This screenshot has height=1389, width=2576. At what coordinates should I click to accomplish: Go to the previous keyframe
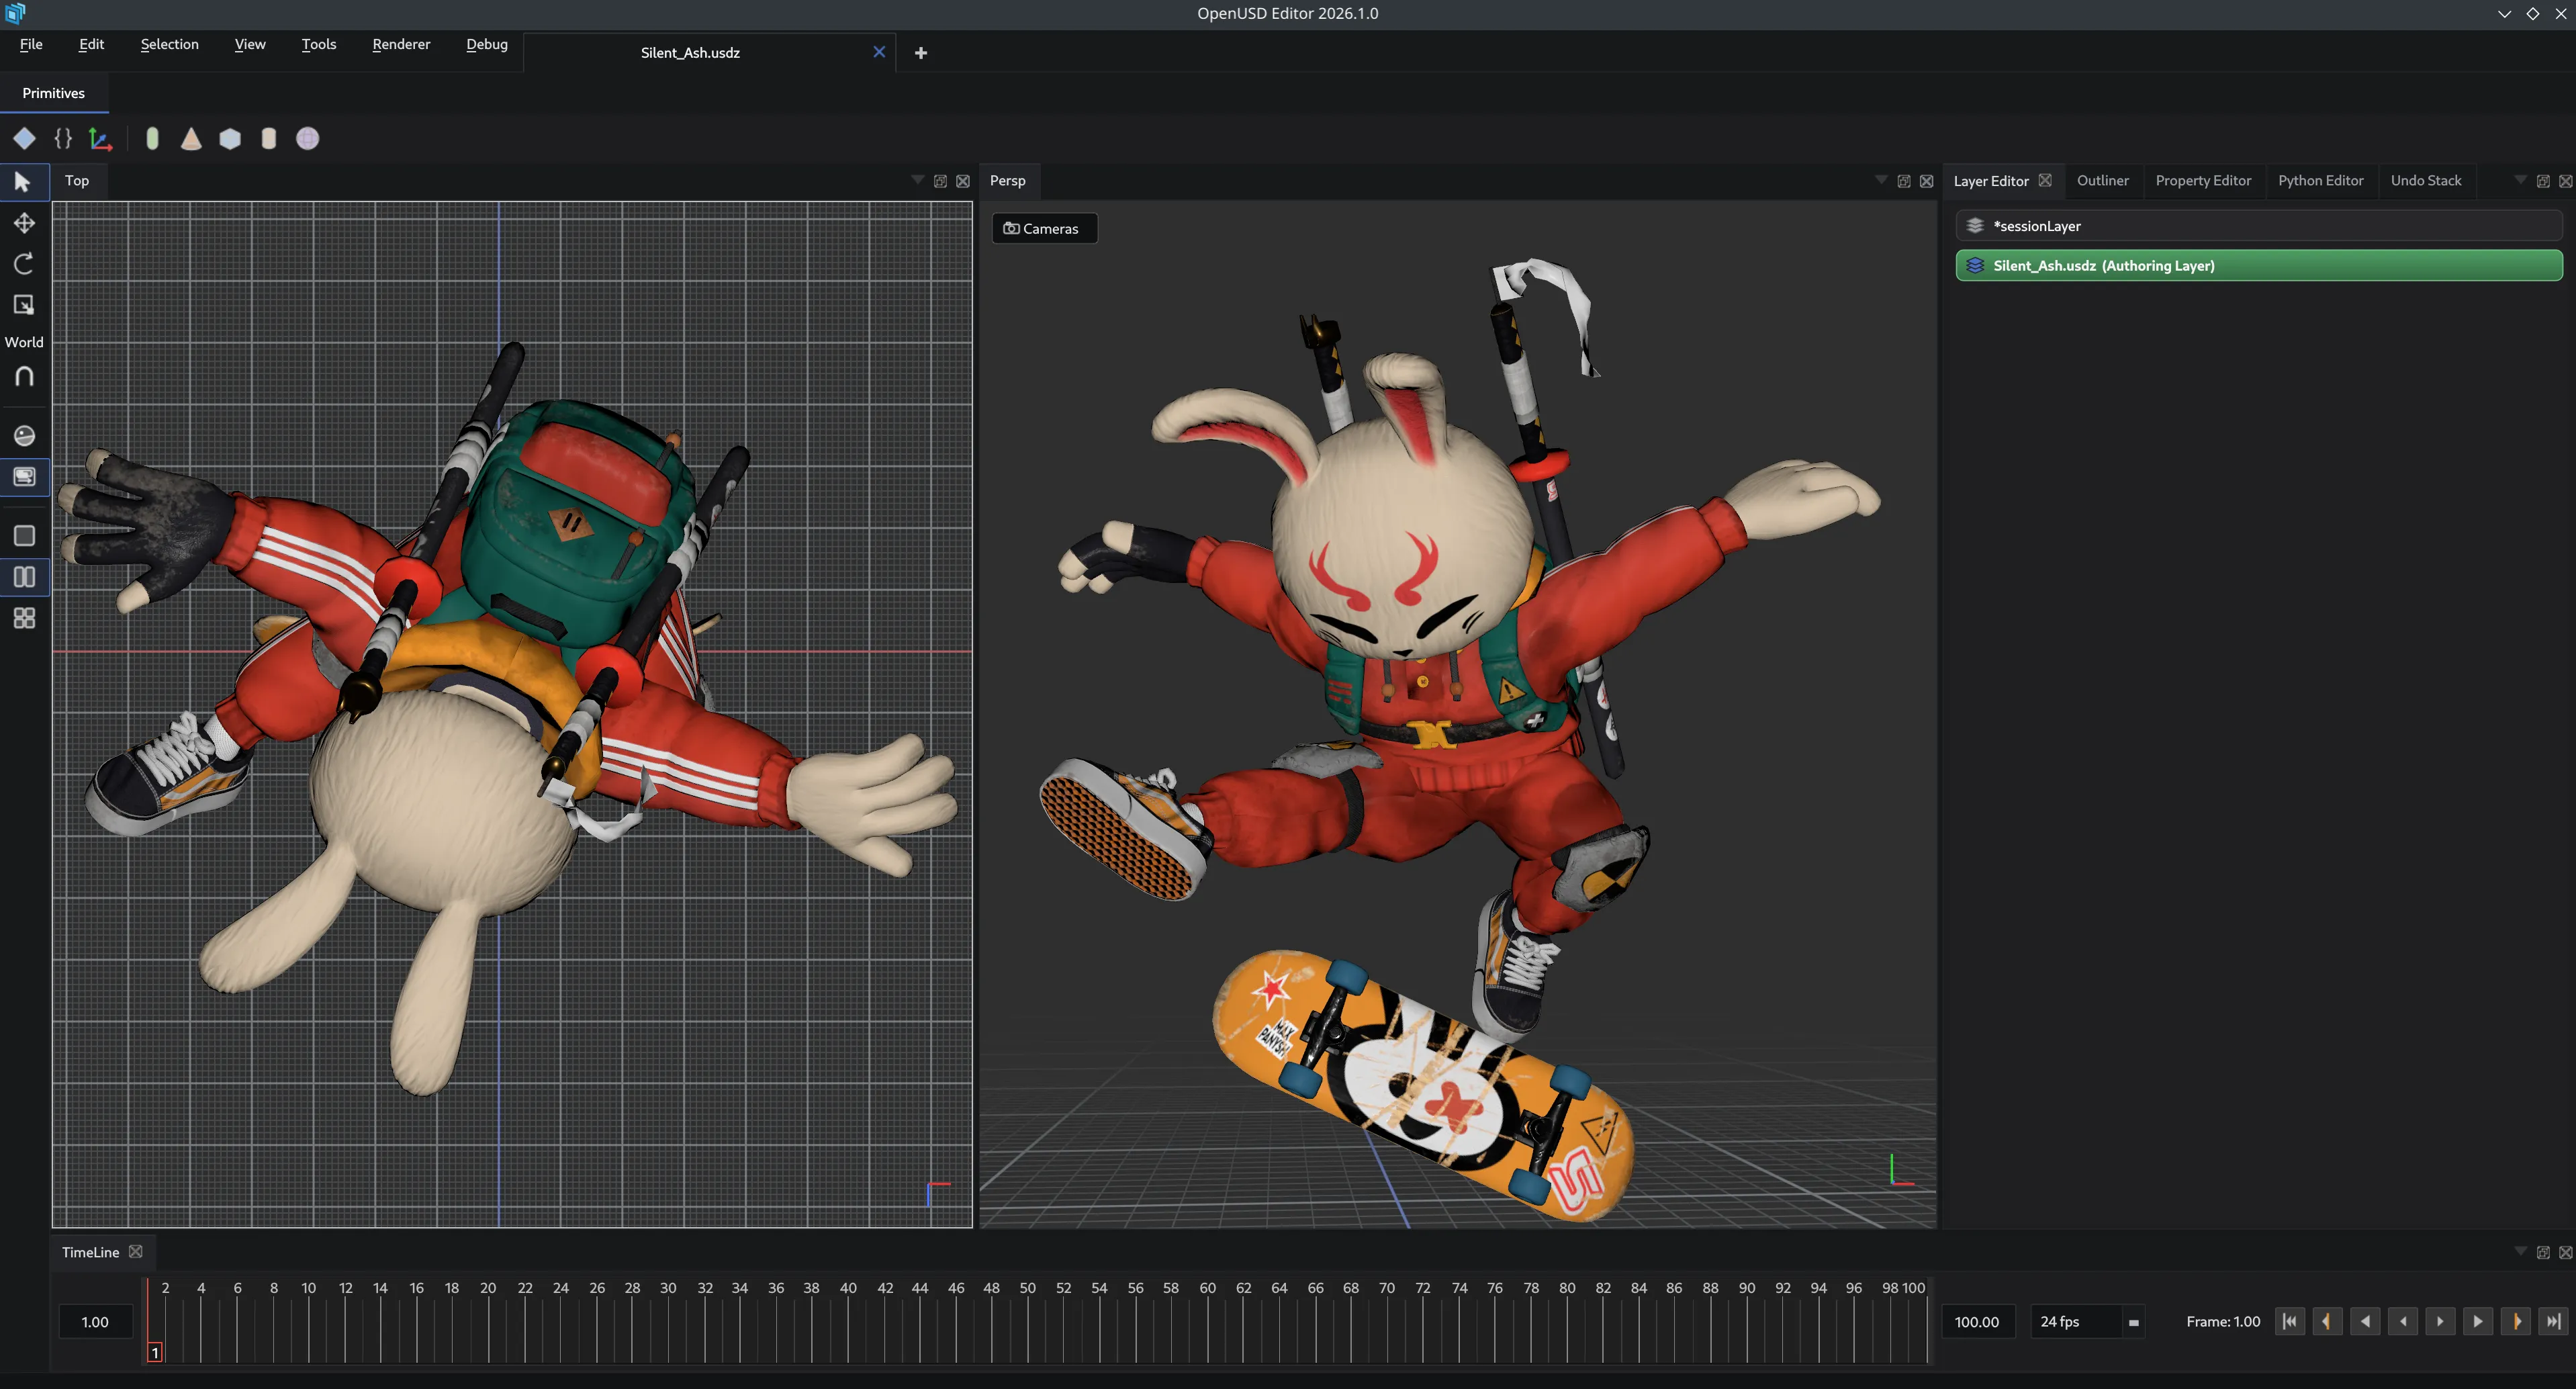coord(2327,1321)
